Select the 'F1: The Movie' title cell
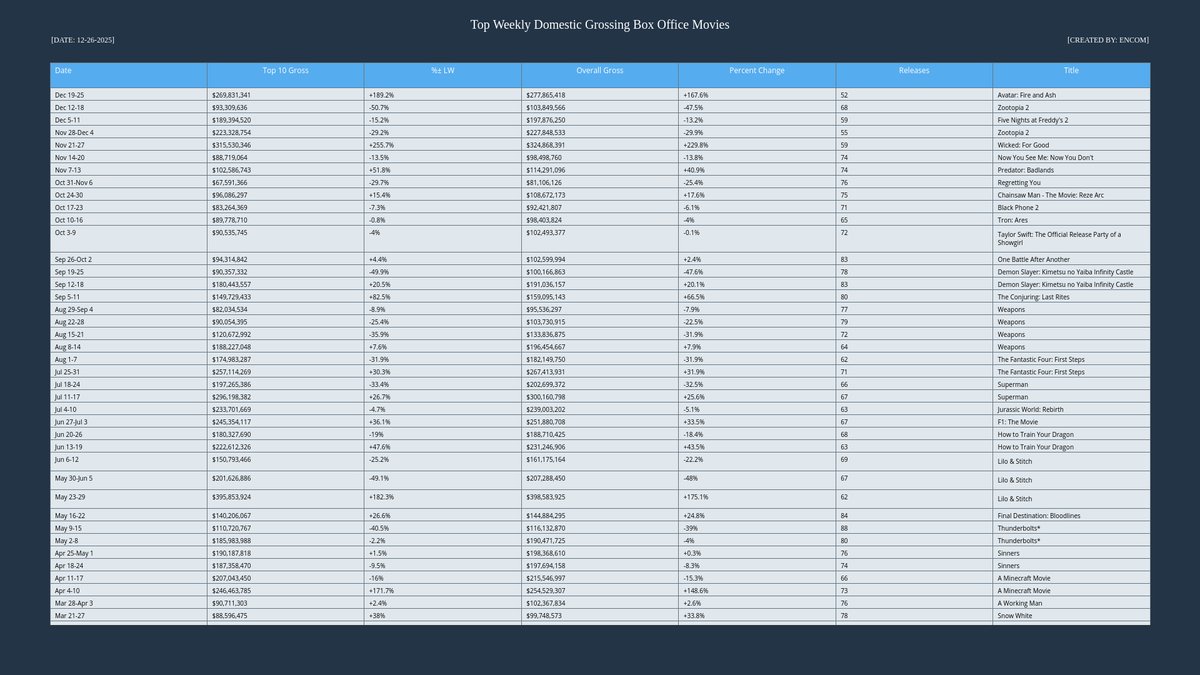The image size is (1200, 675). pos(1071,422)
